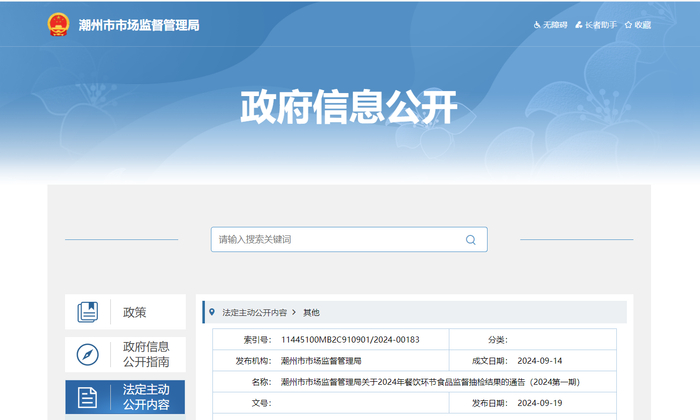Click the 名称 label cell

(x=261, y=382)
